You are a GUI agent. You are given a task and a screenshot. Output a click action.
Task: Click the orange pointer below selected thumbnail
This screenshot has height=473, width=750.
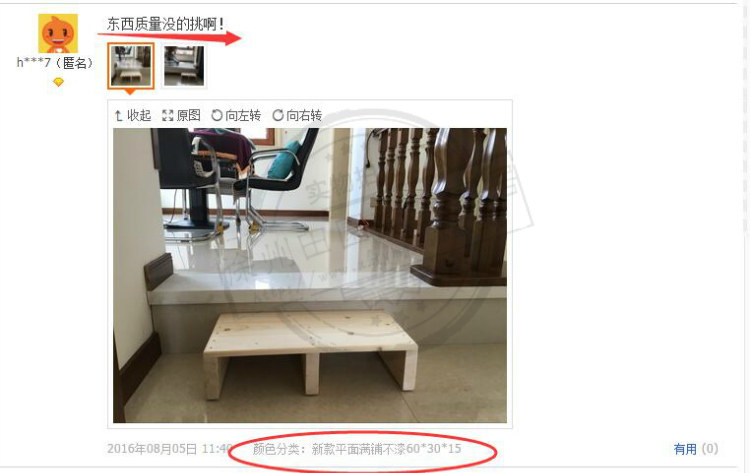pyautogui.click(x=130, y=91)
